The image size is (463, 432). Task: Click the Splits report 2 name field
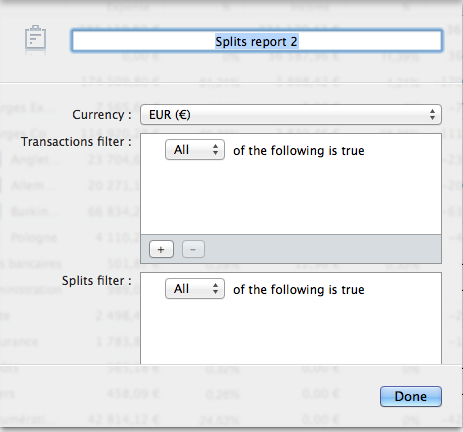click(x=257, y=41)
